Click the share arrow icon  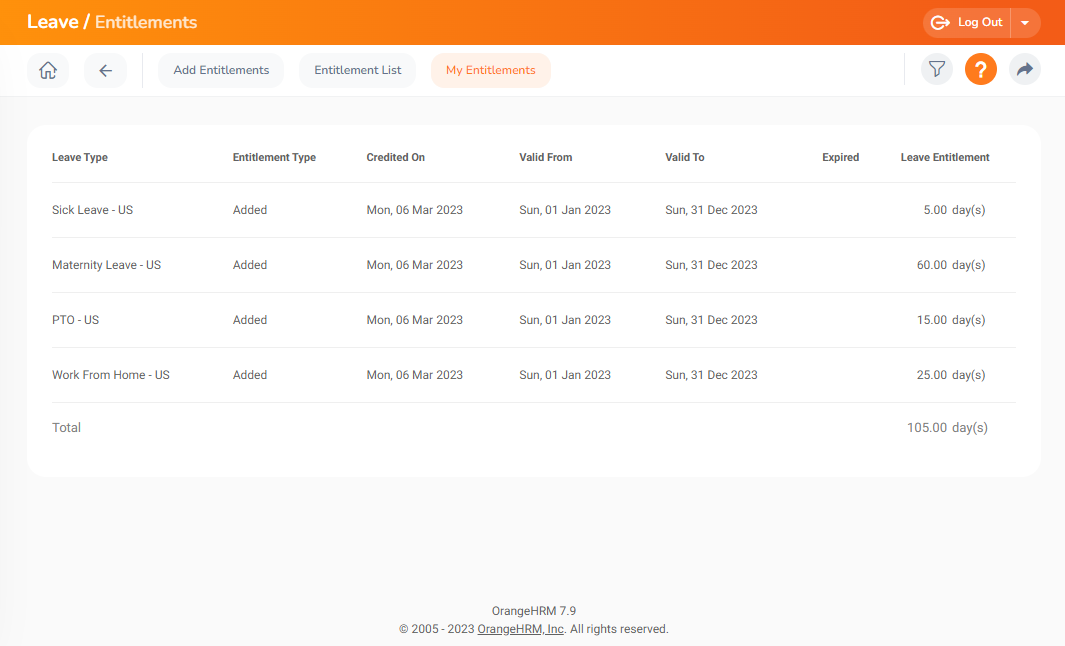pos(1025,69)
